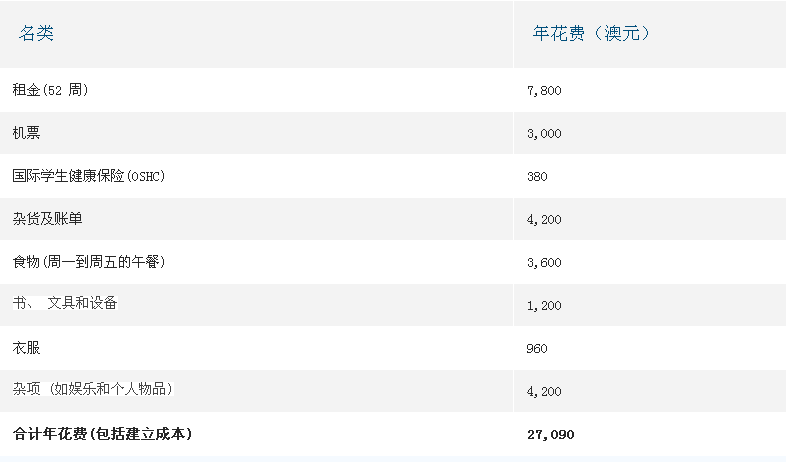Click the 27,090 total amount

click(550, 434)
